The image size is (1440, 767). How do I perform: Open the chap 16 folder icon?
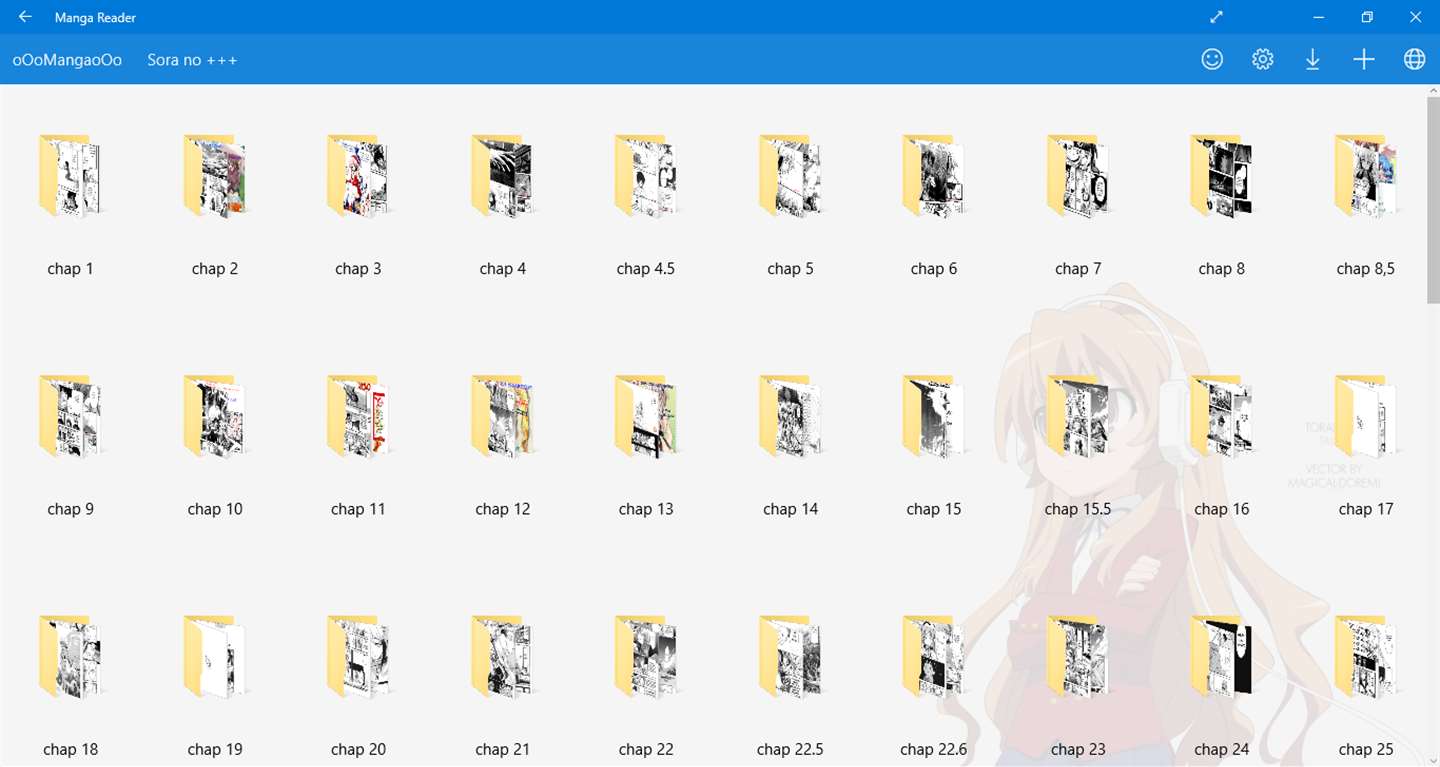[1223, 417]
